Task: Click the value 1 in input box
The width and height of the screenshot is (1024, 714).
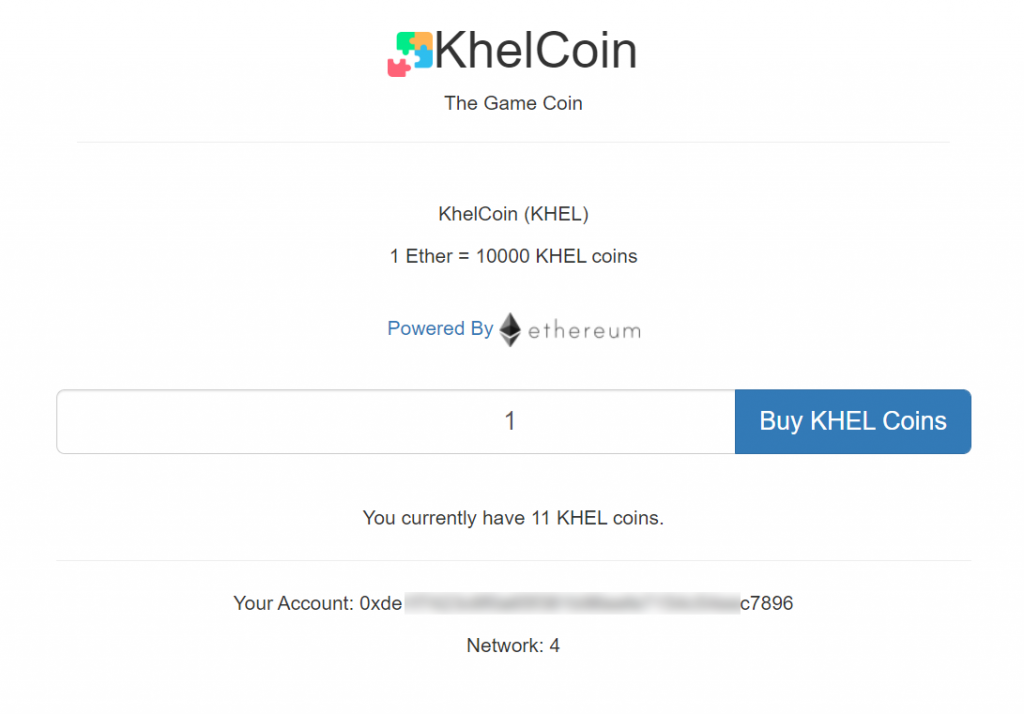Action: [x=510, y=421]
